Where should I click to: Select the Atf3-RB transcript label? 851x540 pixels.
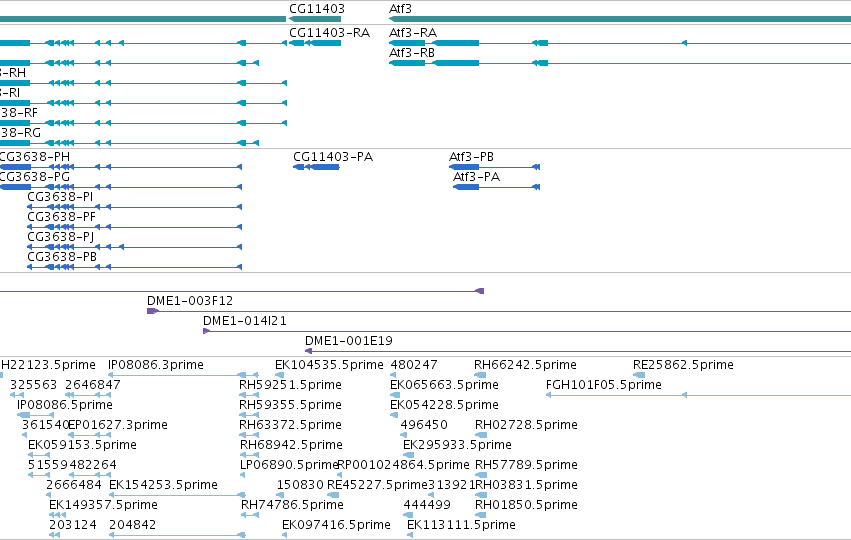tap(412, 53)
